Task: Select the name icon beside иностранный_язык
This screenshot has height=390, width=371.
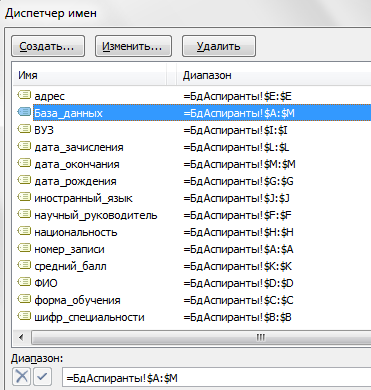Action: click(24, 198)
